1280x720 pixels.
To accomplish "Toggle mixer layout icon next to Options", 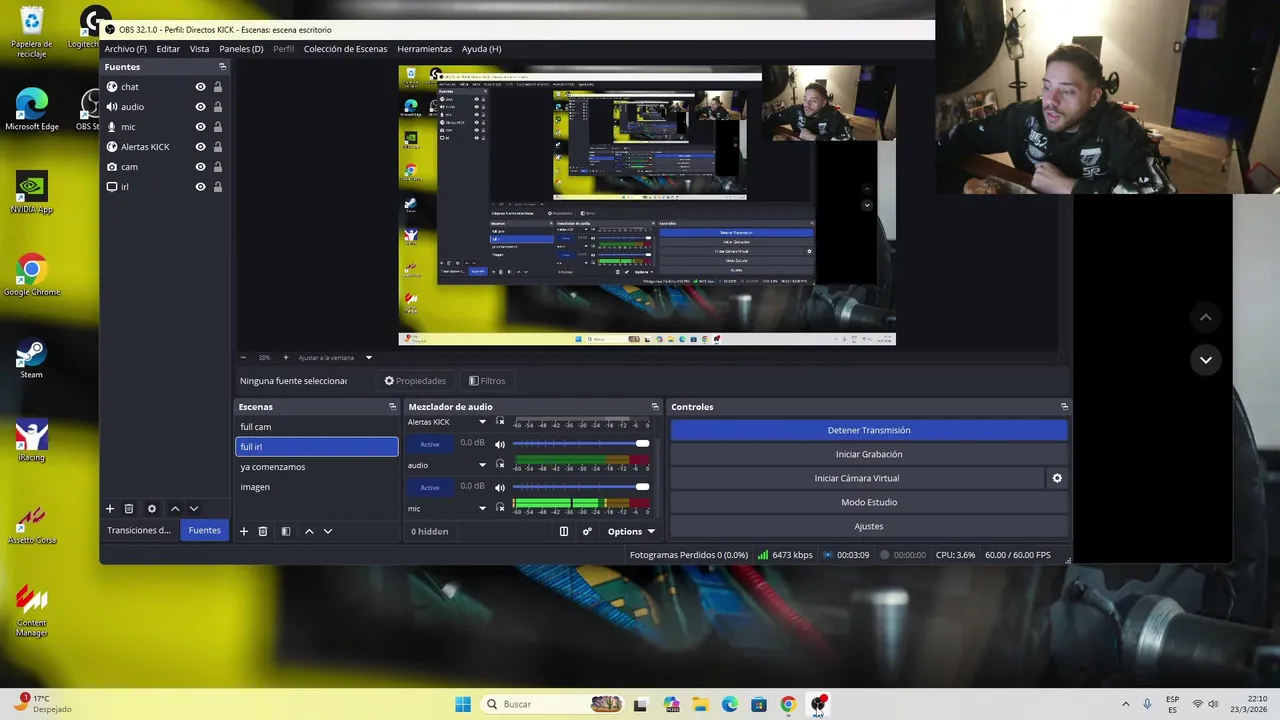I will pos(564,531).
